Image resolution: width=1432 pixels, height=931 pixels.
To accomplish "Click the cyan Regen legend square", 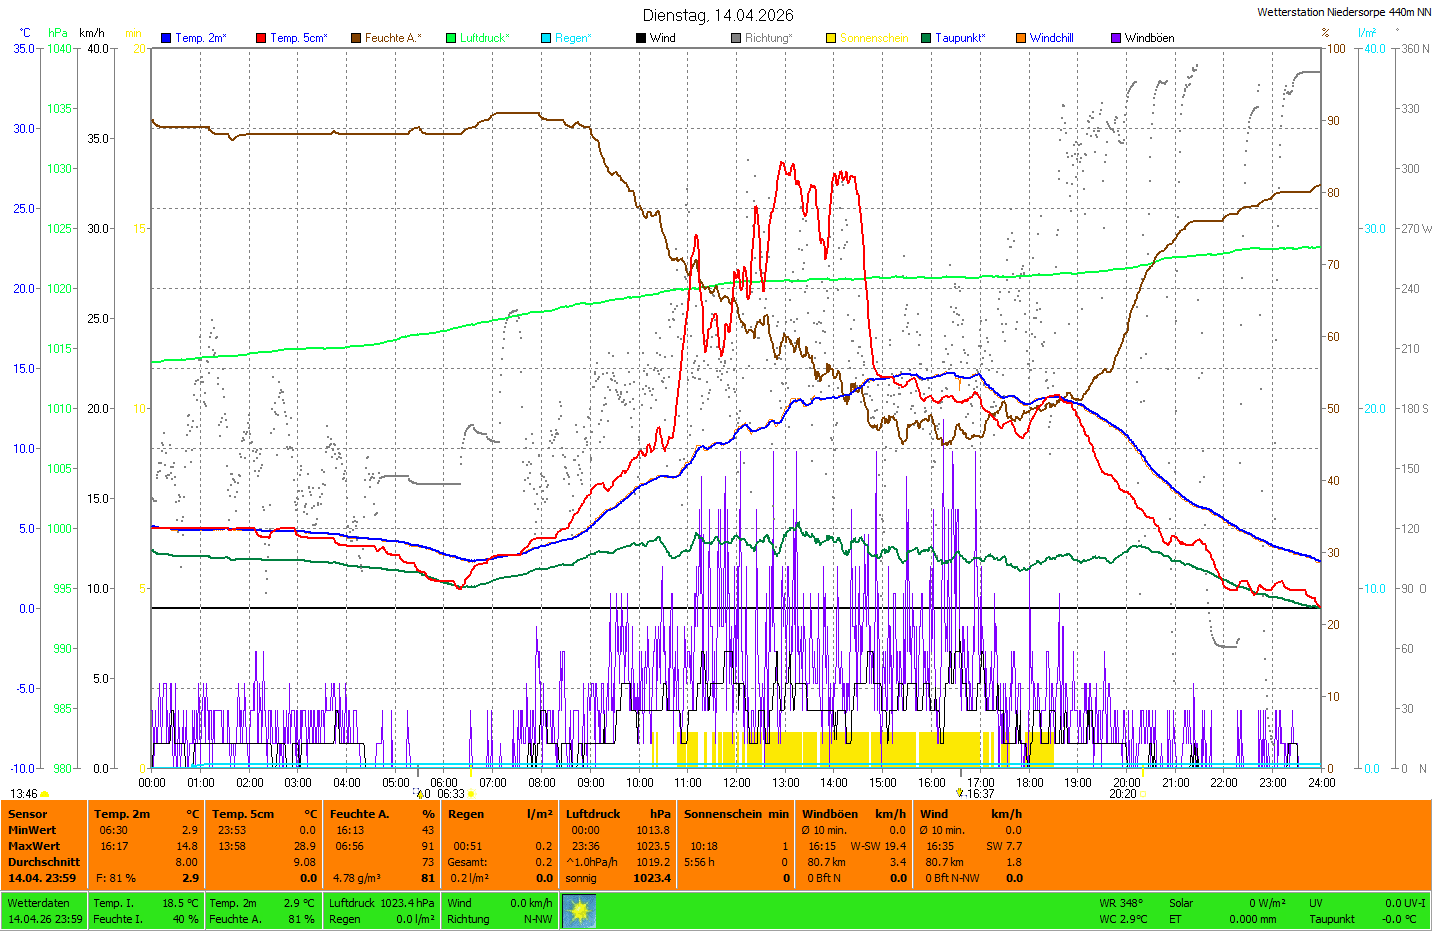I will pyautogui.click(x=546, y=38).
